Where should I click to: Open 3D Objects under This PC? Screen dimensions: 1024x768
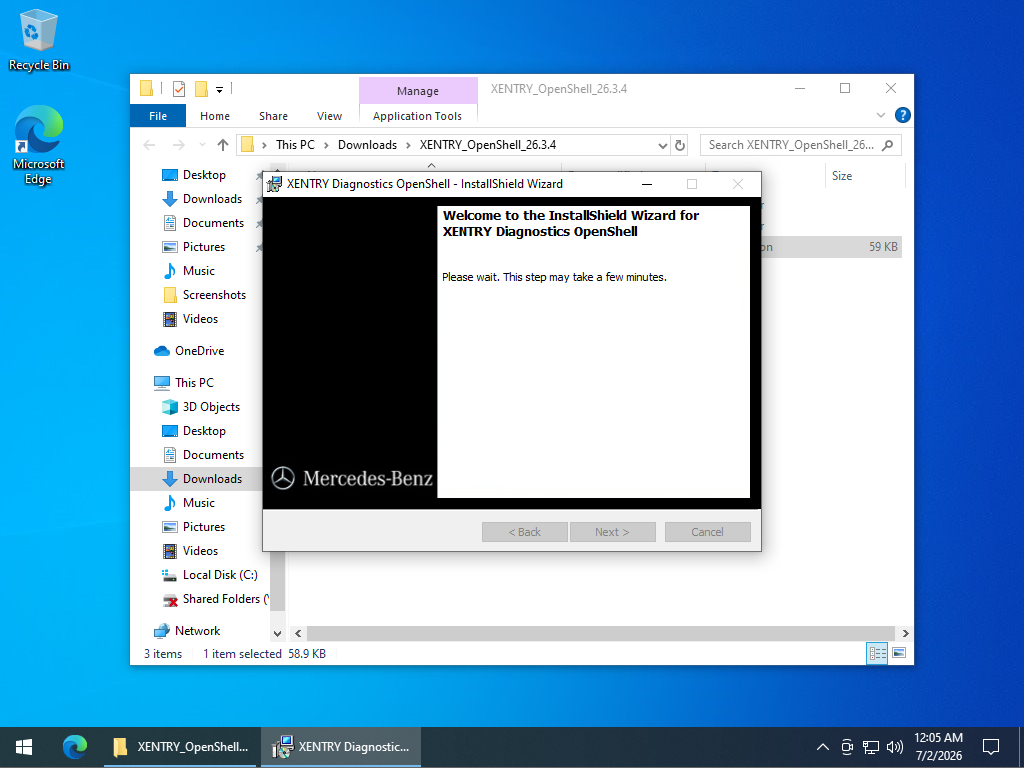click(211, 407)
